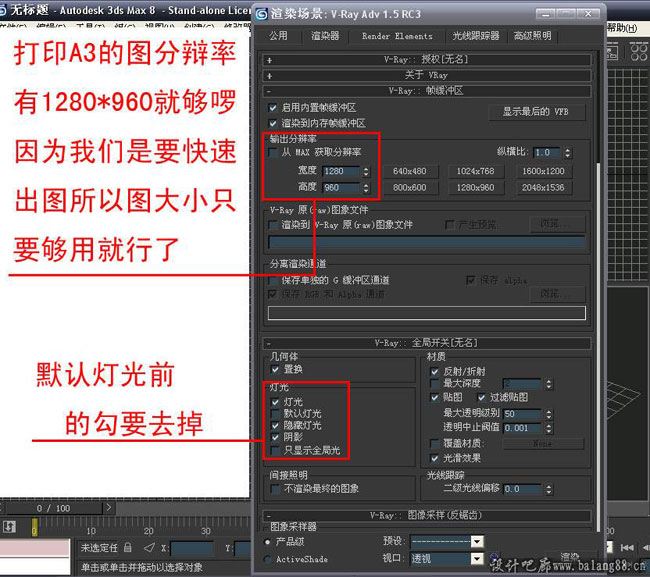Toggle the 隐藏灯光 hidden lights checkbox
This screenshot has height=577, width=650.
(x=275, y=425)
